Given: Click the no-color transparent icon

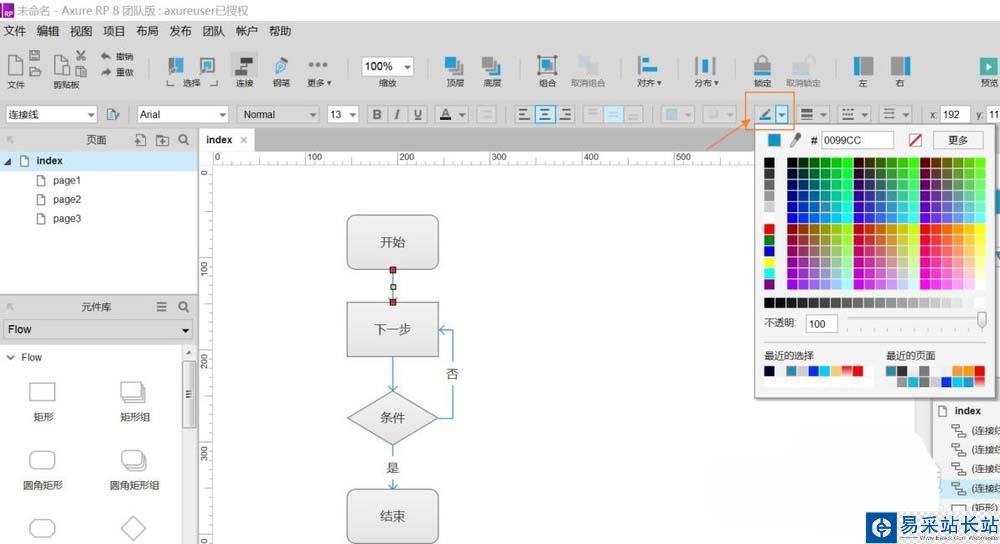Looking at the screenshot, I should (x=914, y=140).
